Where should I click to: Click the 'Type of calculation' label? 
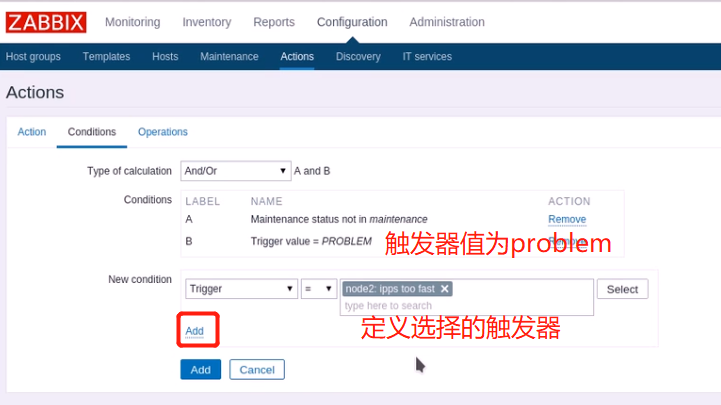pyautogui.click(x=129, y=171)
